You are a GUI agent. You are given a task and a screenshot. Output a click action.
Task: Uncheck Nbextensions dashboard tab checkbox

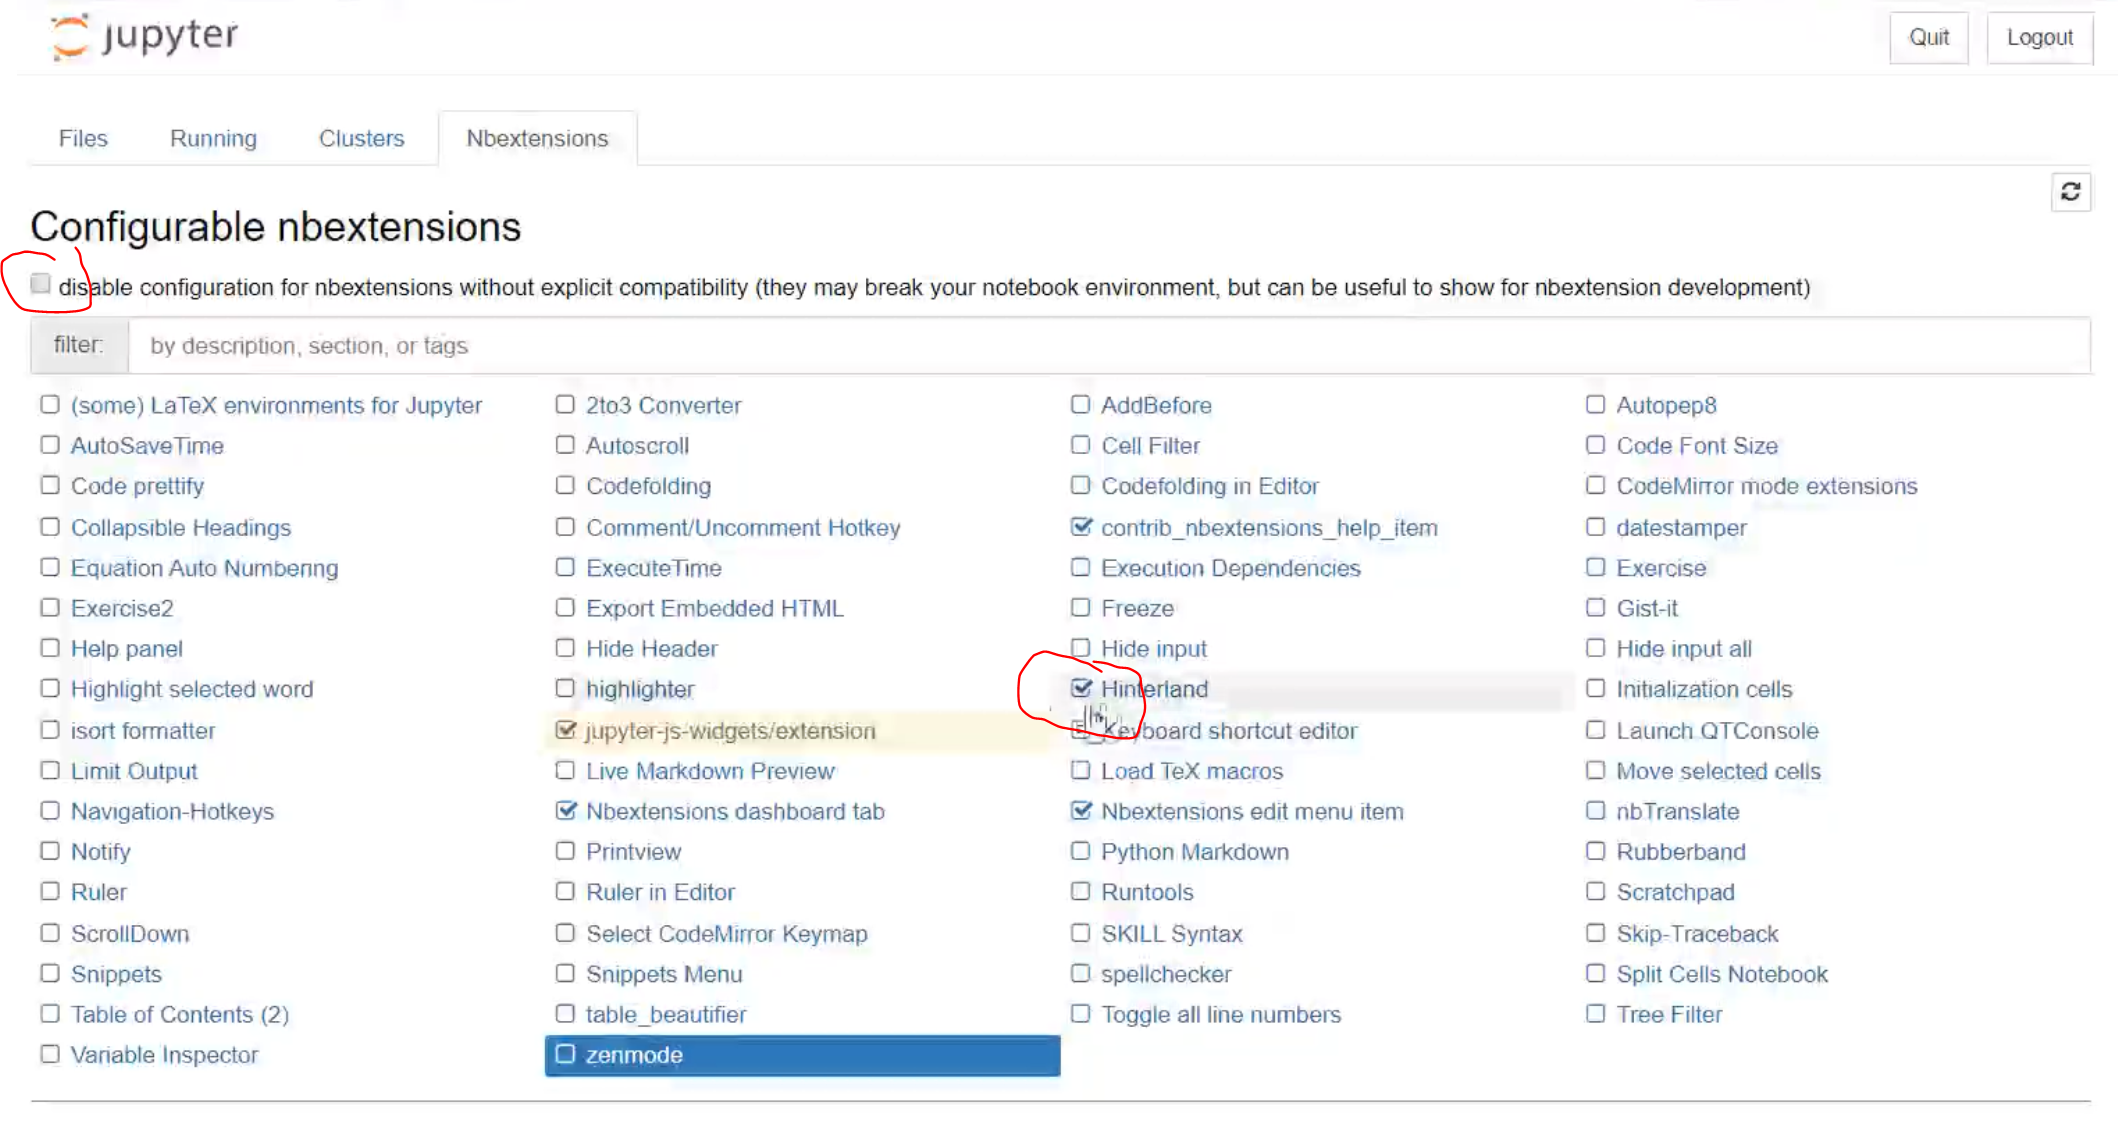pos(566,810)
